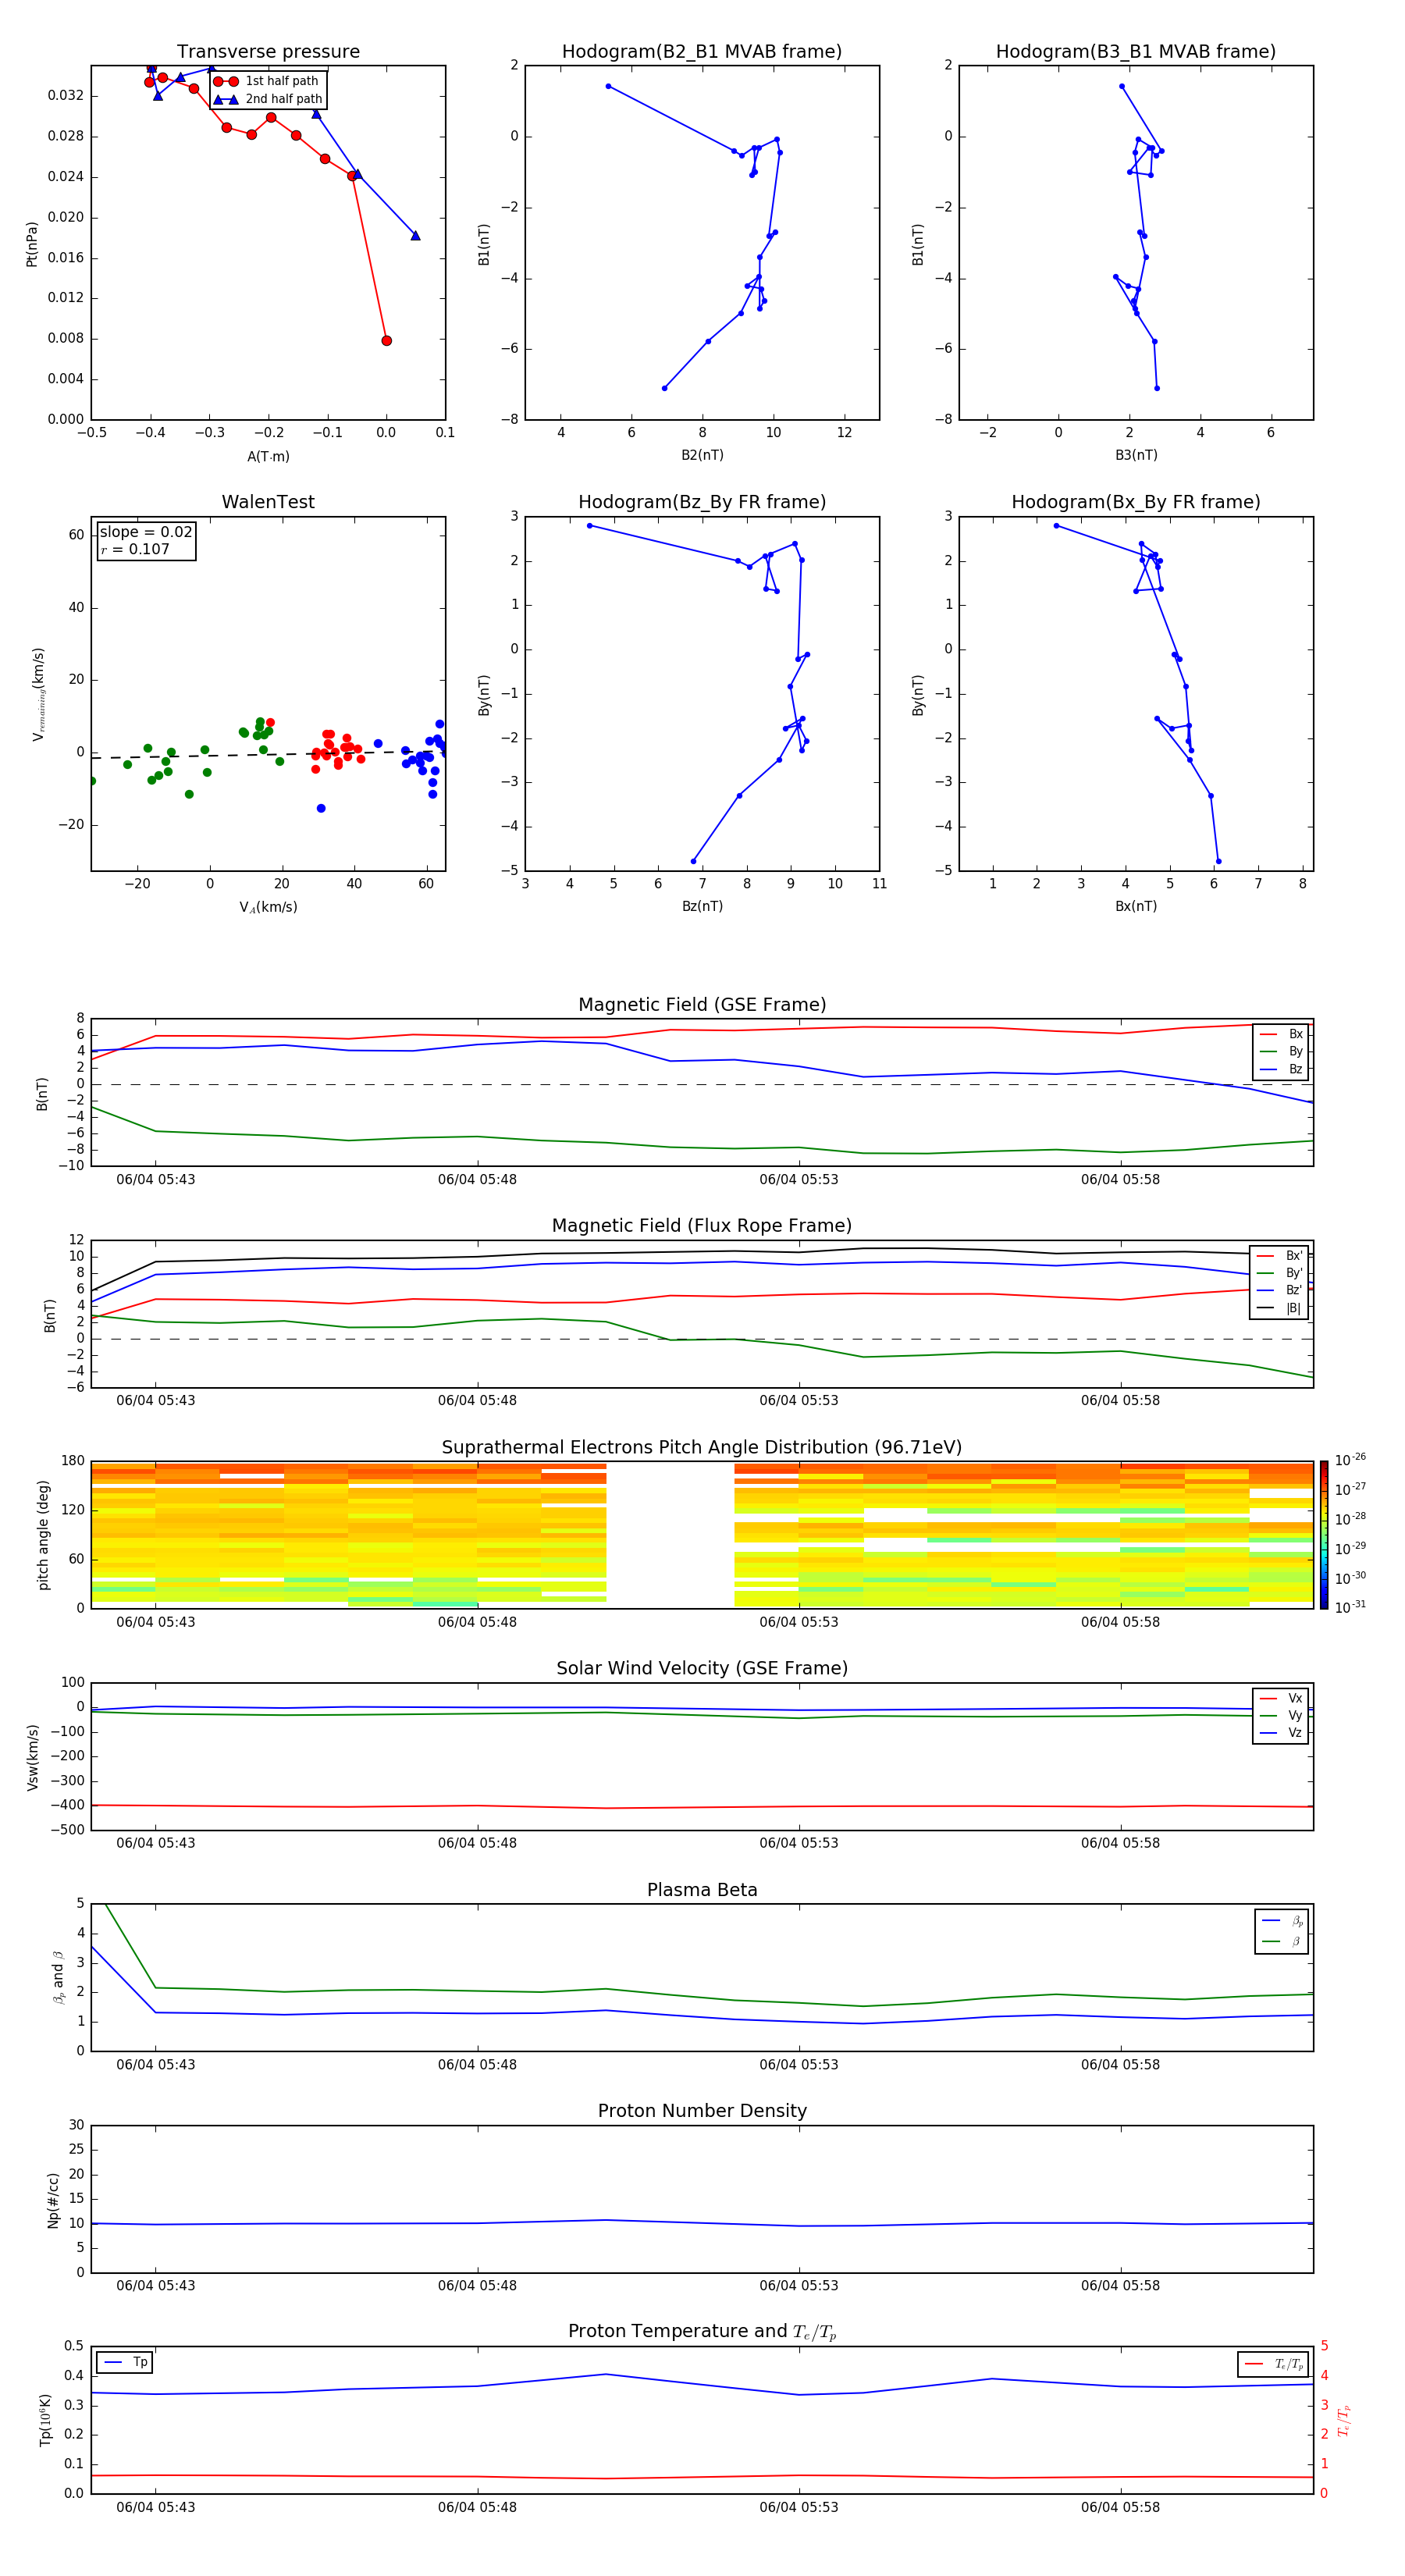1405x2576 pixels.
Task: Click the 'WalenTest' plot title
Action: [268, 502]
